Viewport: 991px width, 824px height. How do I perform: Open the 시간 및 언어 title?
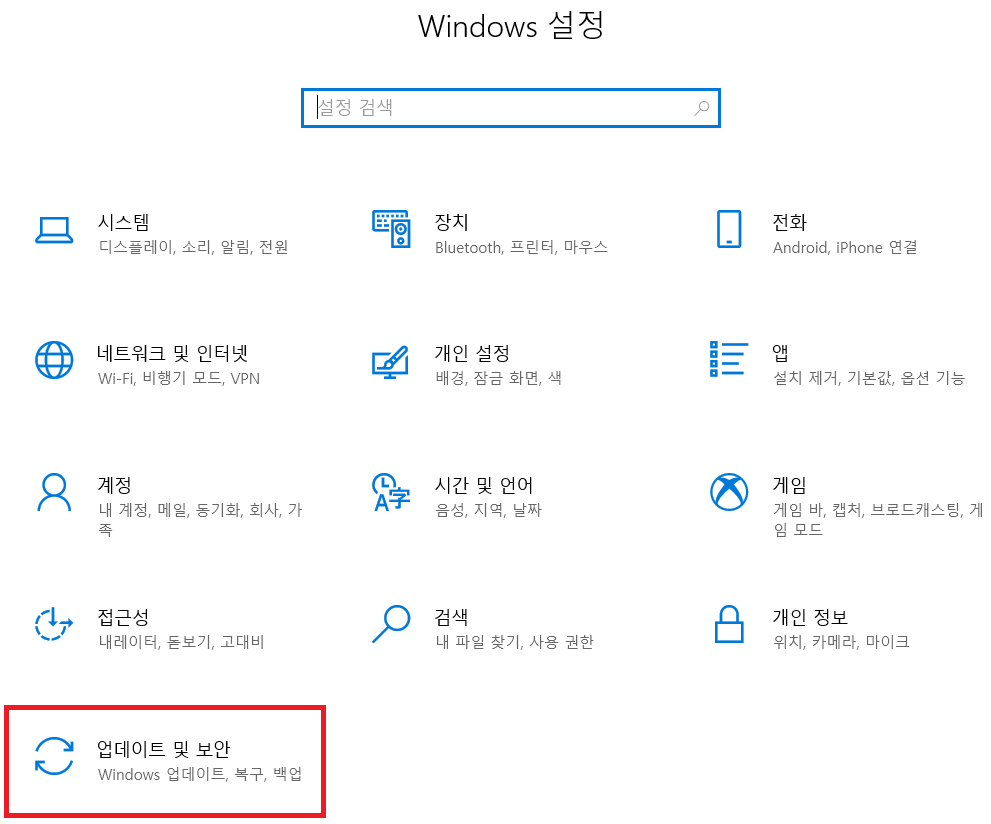[x=484, y=485]
